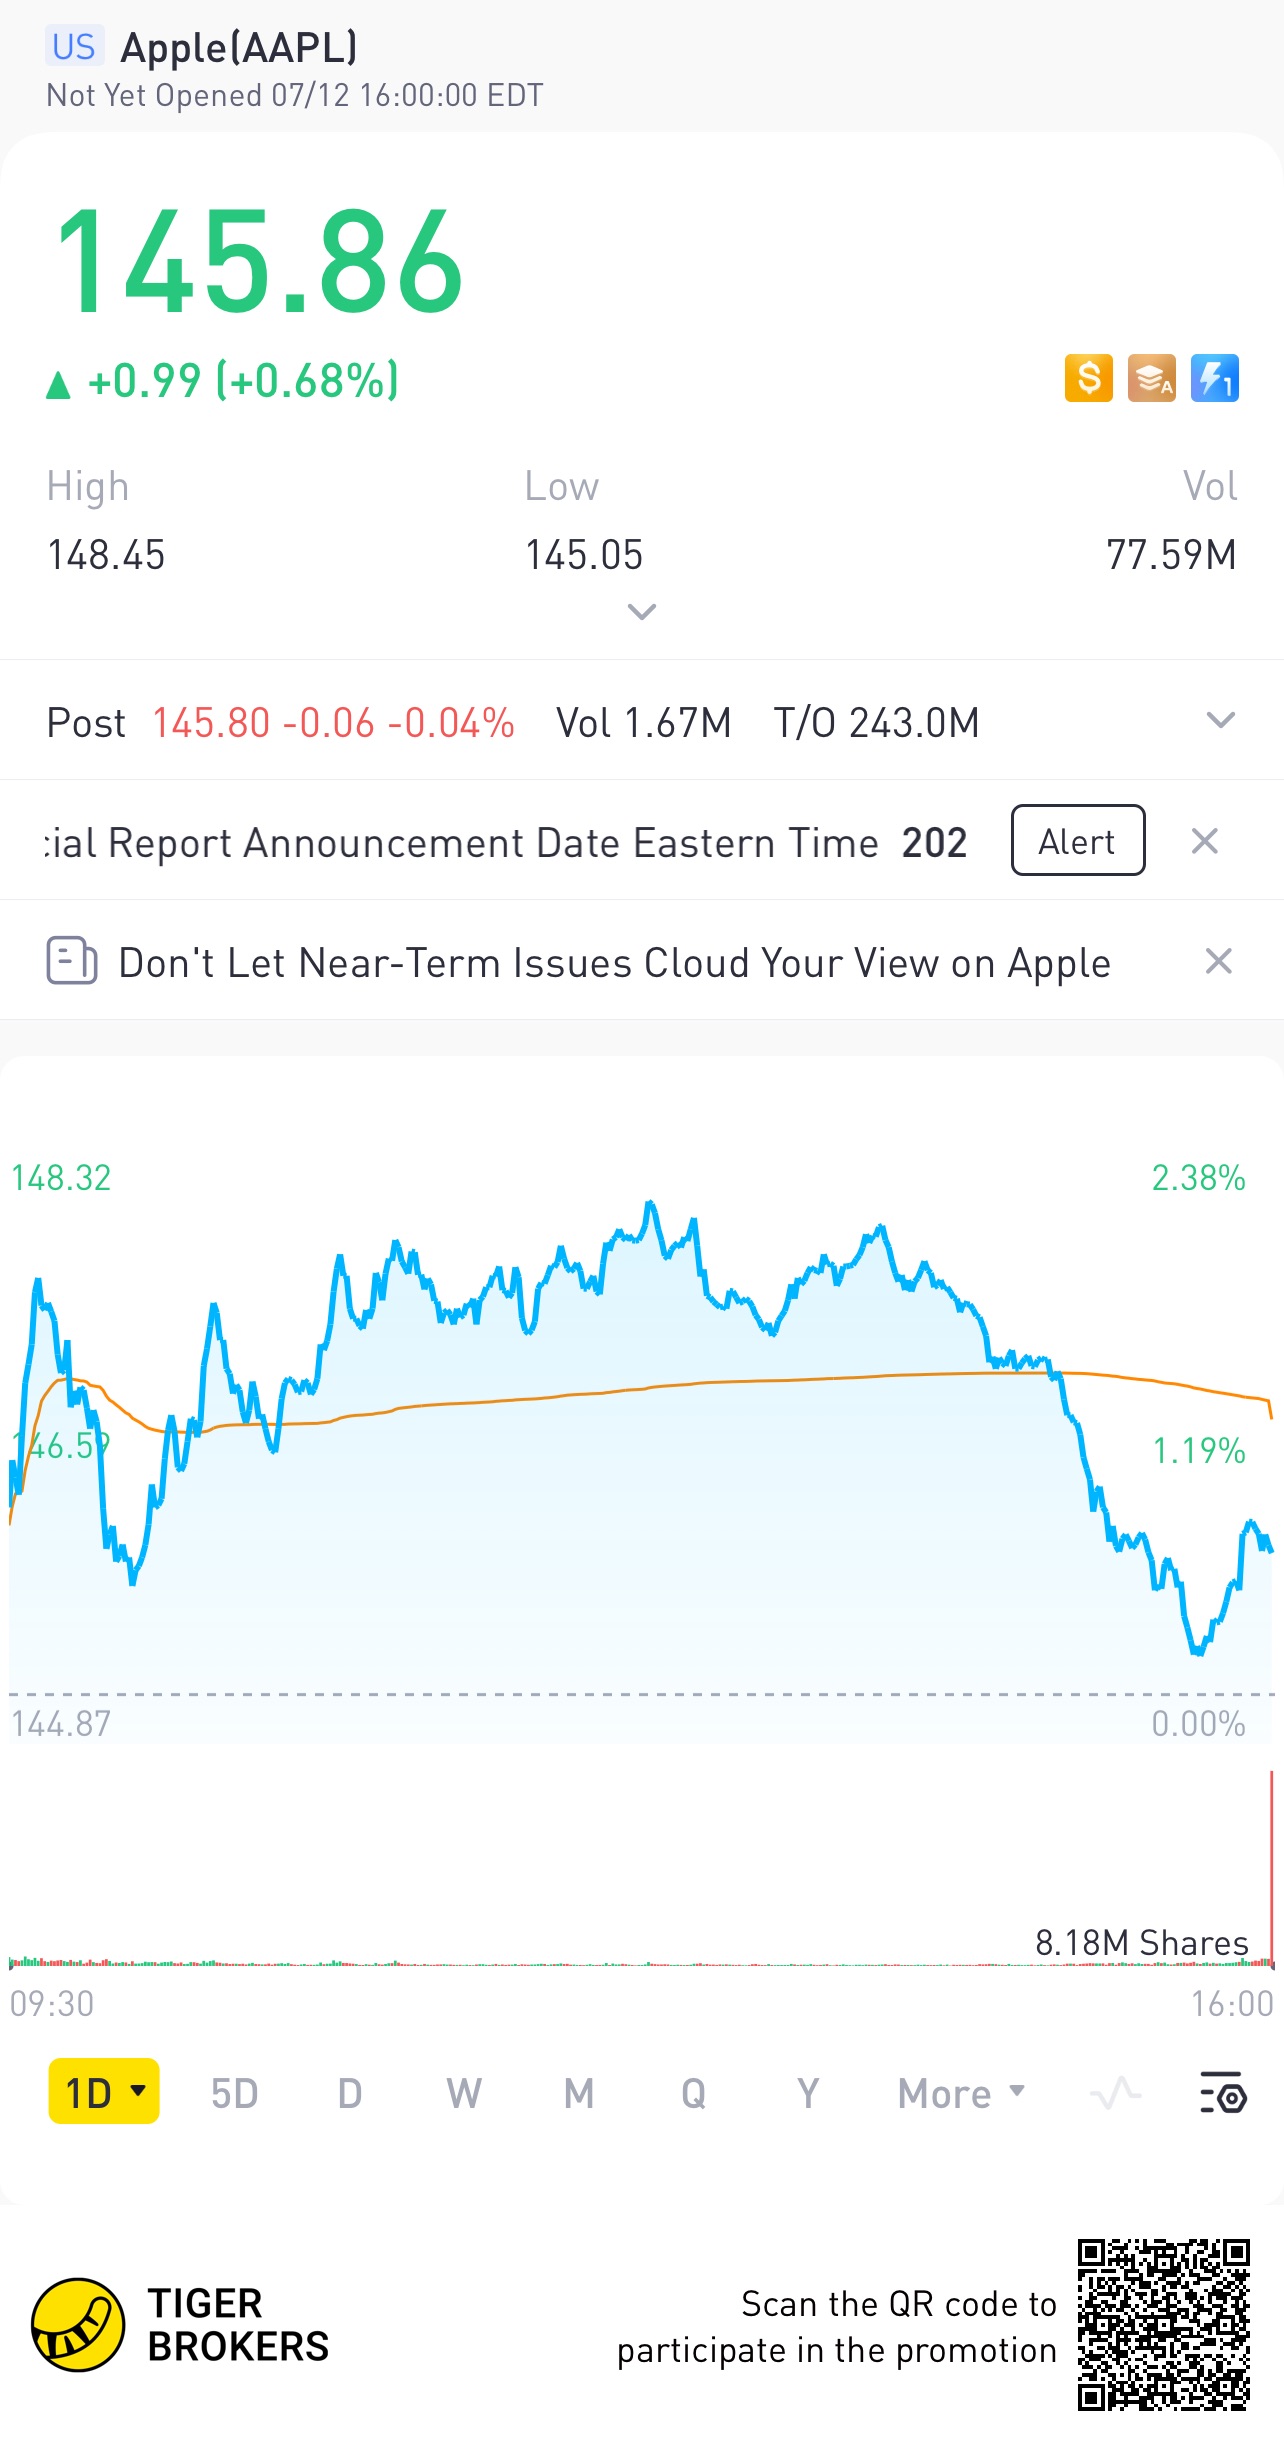Tap the chart indicator waveform icon
The image size is (1284, 2445).
coord(1115,2093)
